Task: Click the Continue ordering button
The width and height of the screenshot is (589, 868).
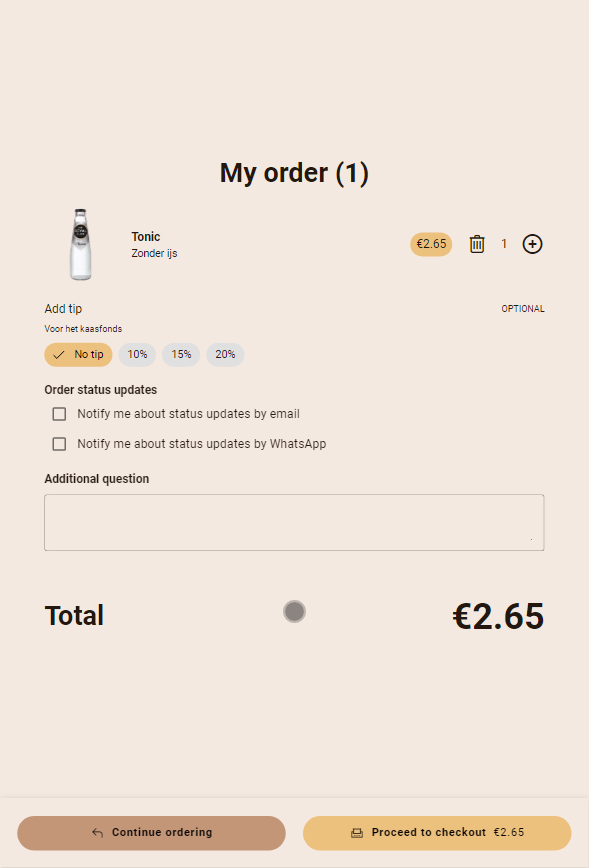Action: pos(151,833)
